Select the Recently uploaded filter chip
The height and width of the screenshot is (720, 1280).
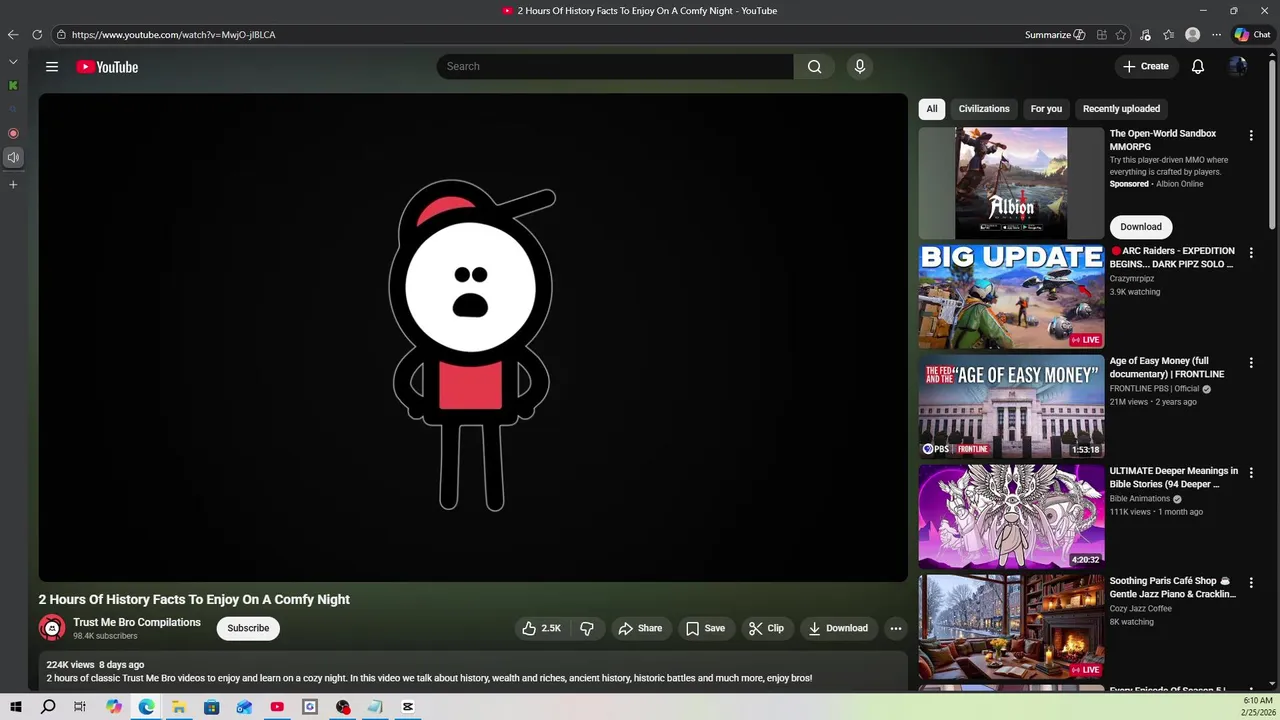point(1121,109)
